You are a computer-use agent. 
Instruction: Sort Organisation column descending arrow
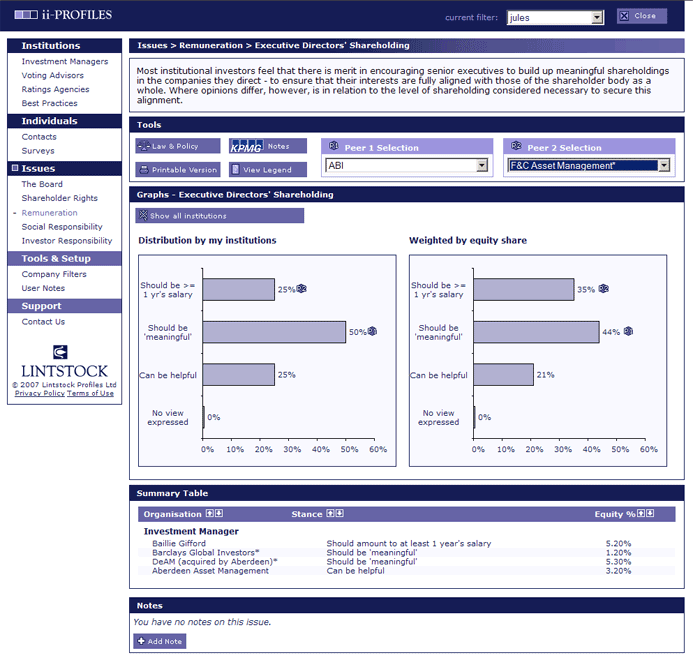click(x=219, y=513)
